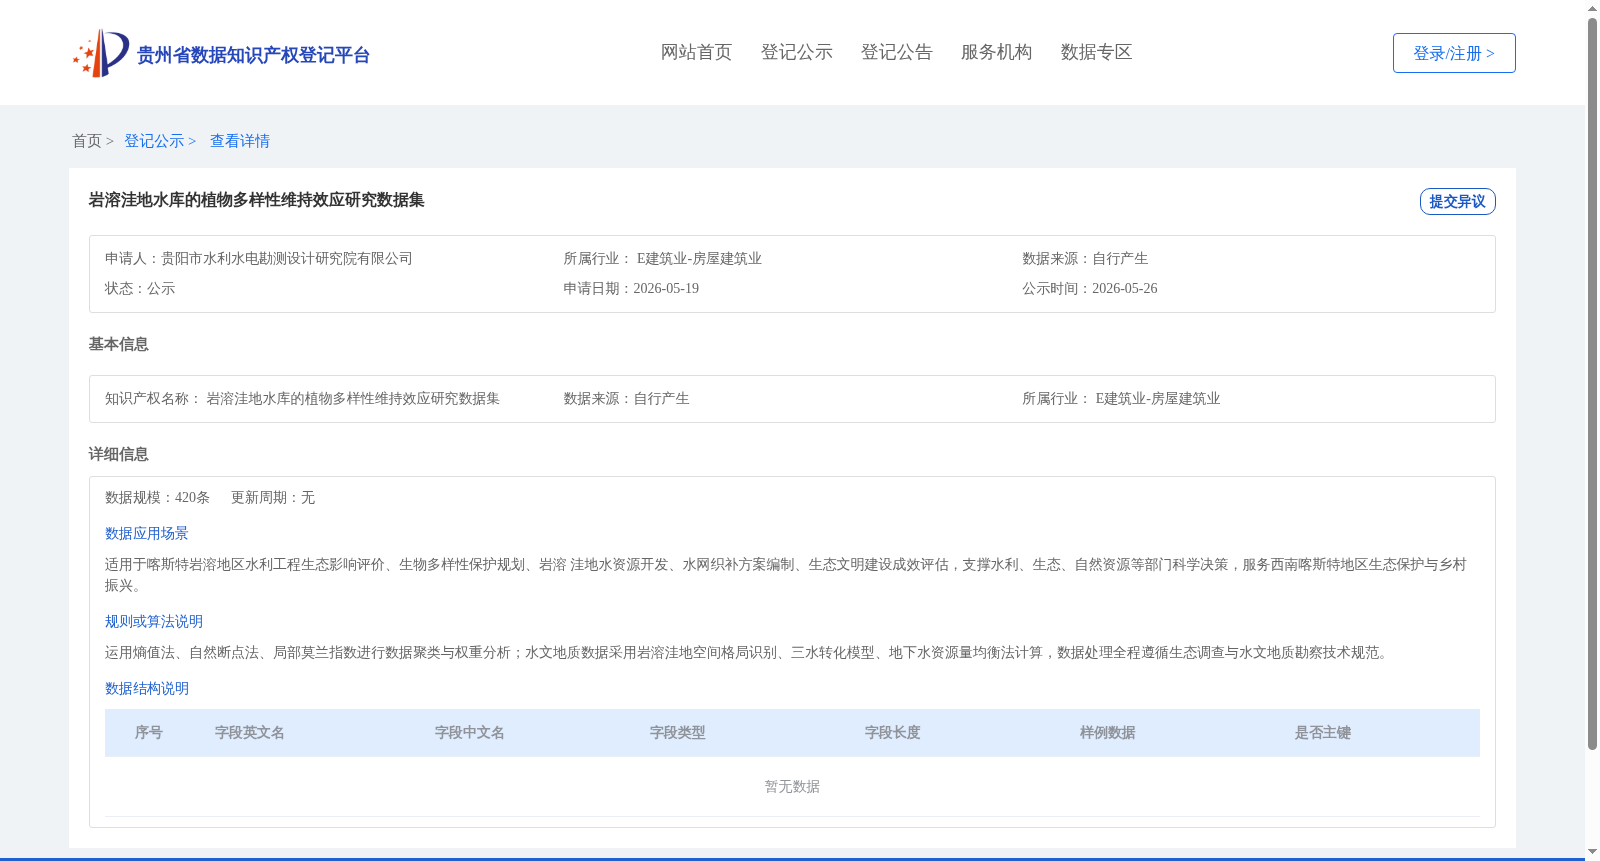Open the 登记公示 navigation item
Screen dimensions: 1600x861
click(796, 52)
